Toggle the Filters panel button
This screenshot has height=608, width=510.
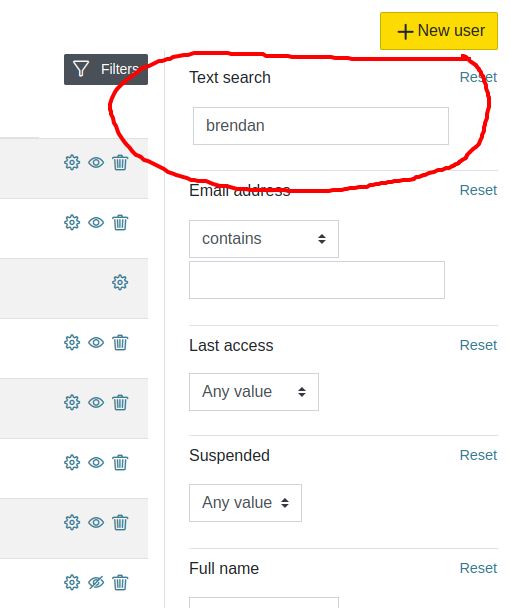coord(106,69)
